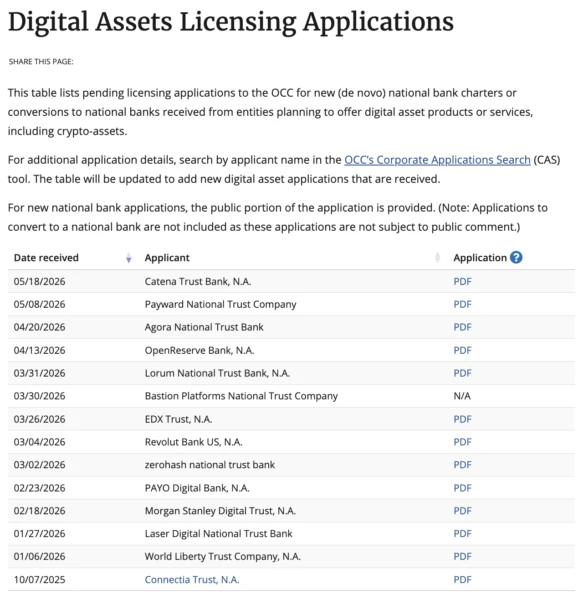Select the N/A application cell
The height and width of the screenshot is (600, 583).
462,396
